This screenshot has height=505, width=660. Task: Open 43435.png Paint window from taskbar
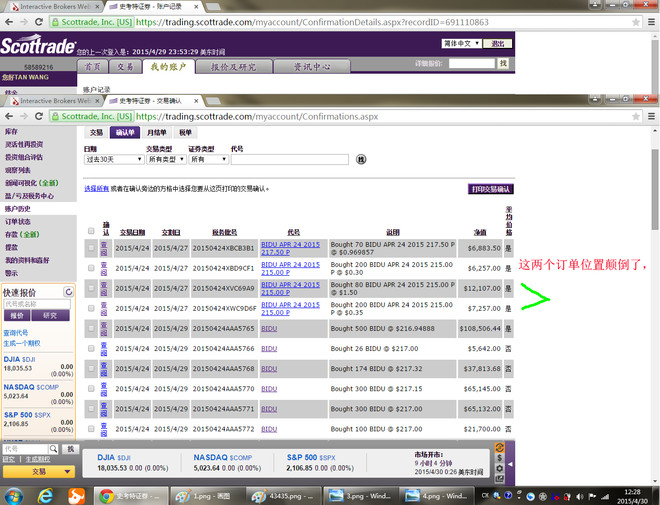[x=283, y=496]
